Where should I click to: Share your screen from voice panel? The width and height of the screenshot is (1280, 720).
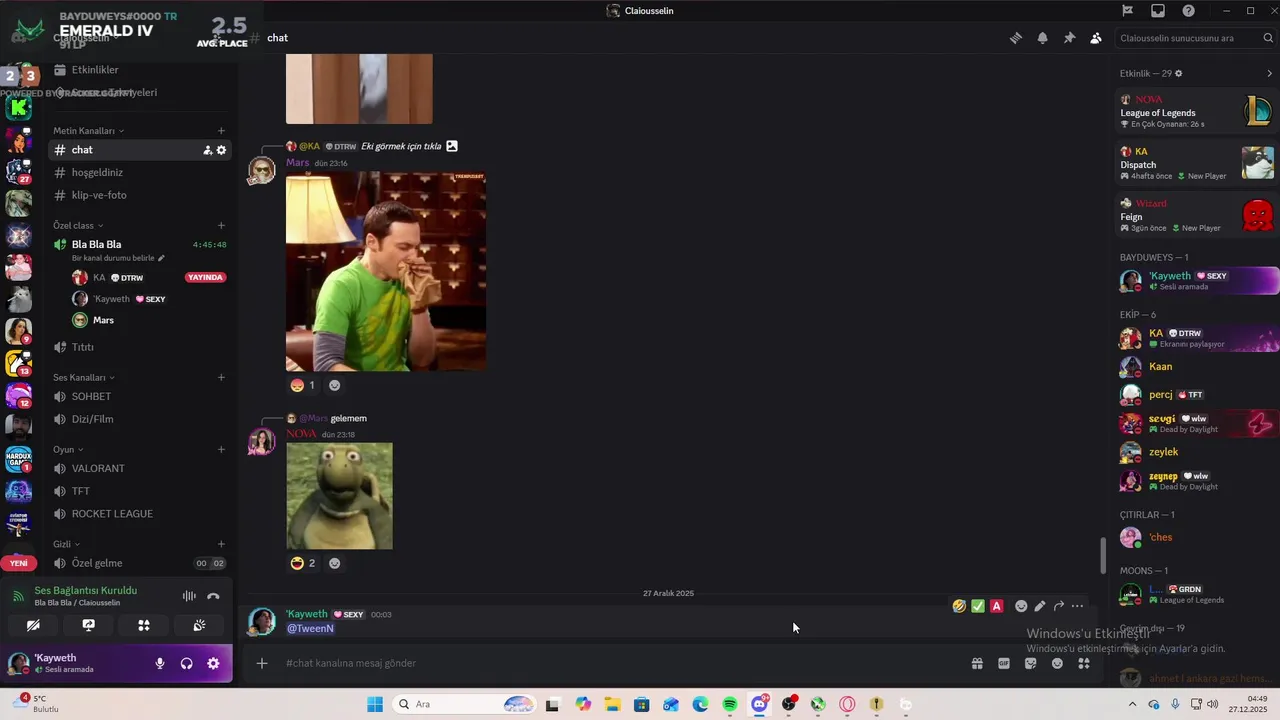click(89, 625)
